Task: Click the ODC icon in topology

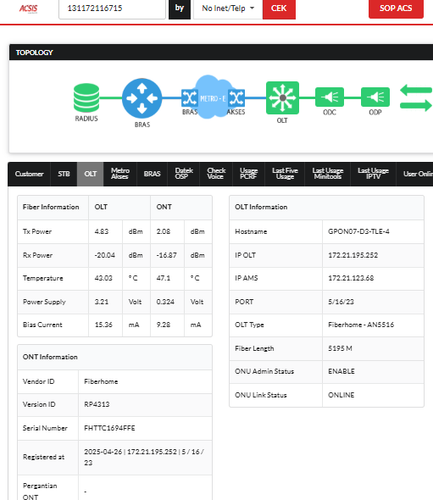Action: (329, 97)
